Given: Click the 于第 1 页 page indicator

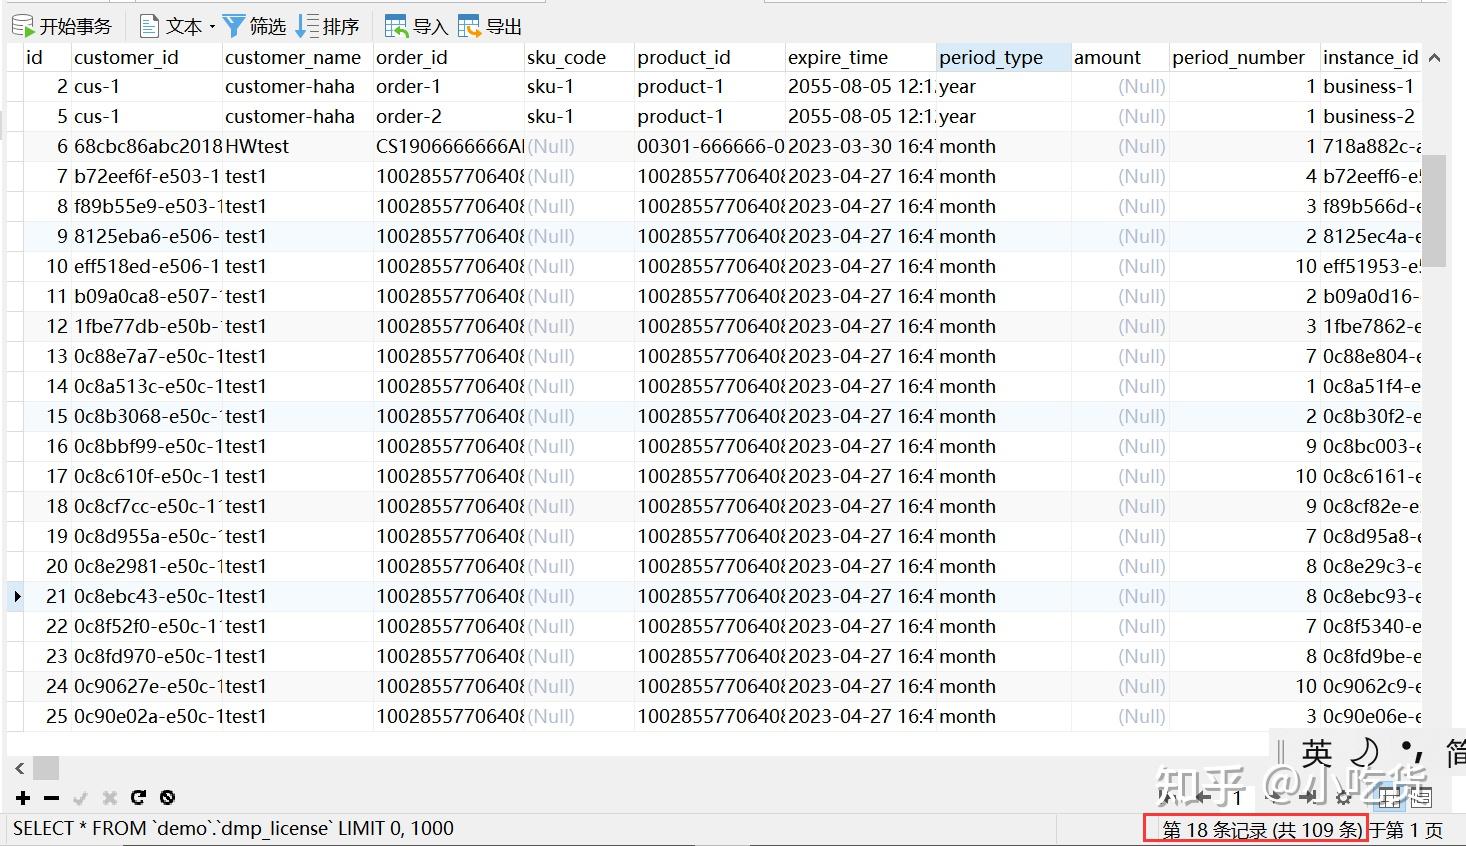Looking at the screenshot, I should (1406, 830).
